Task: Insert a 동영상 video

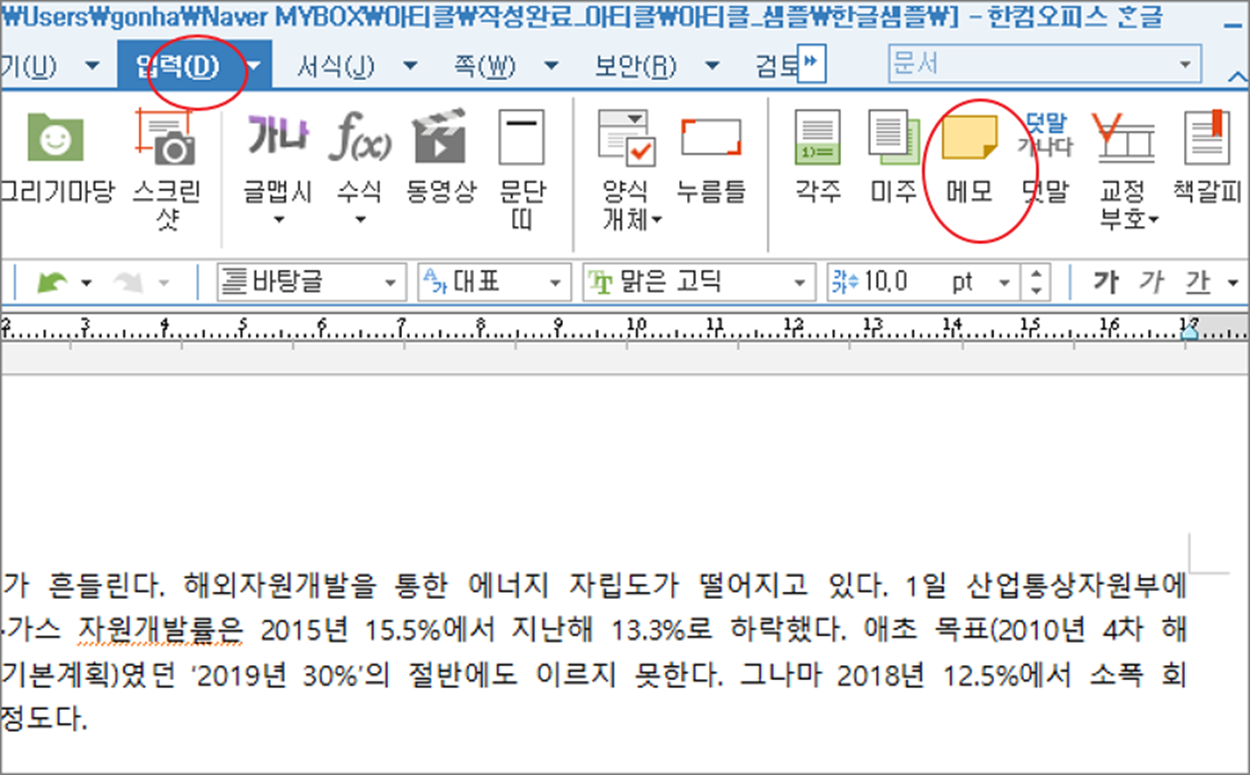Action: click(x=441, y=155)
